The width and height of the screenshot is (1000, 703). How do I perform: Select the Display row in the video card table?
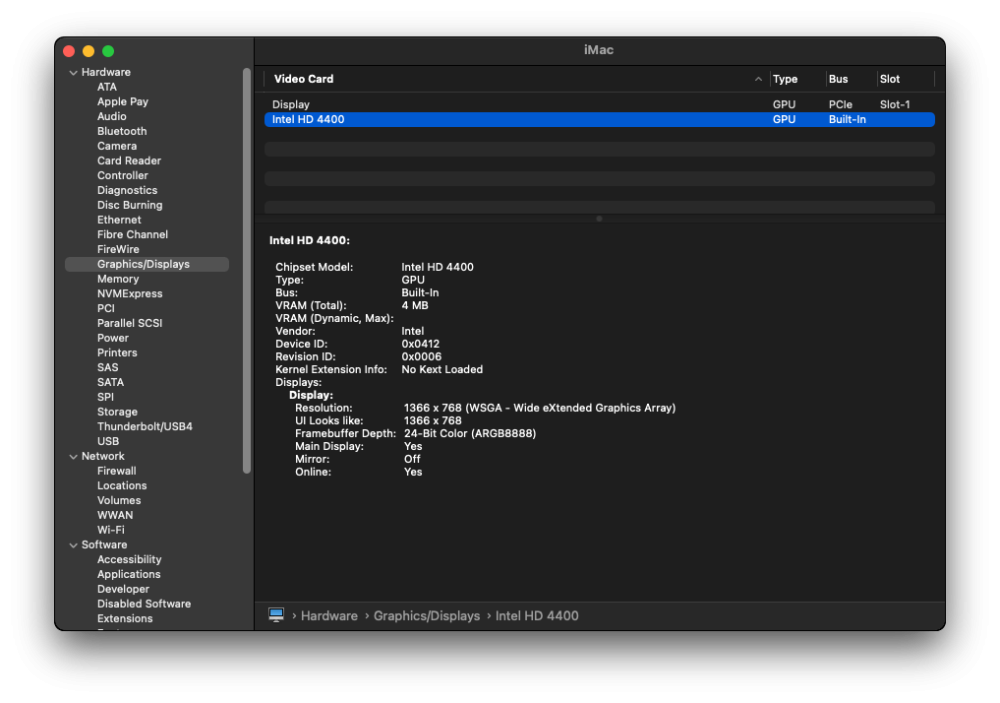[x=599, y=104]
